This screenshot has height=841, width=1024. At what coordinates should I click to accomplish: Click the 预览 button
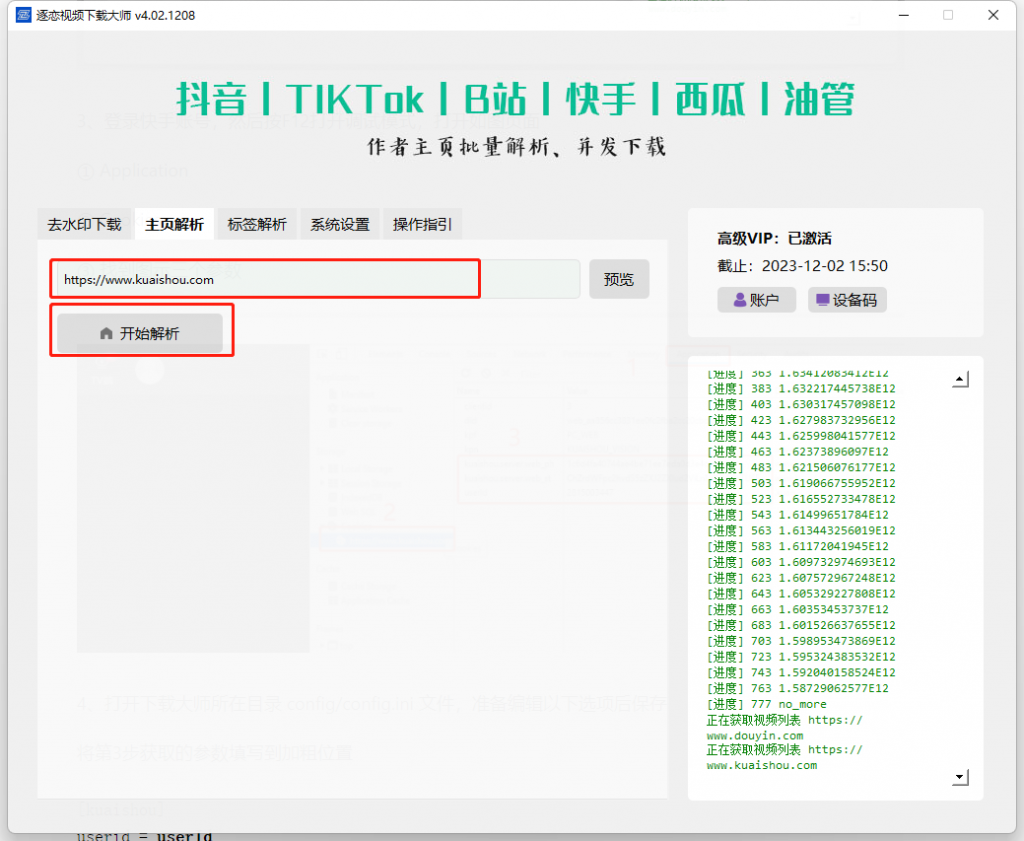tap(619, 279)
